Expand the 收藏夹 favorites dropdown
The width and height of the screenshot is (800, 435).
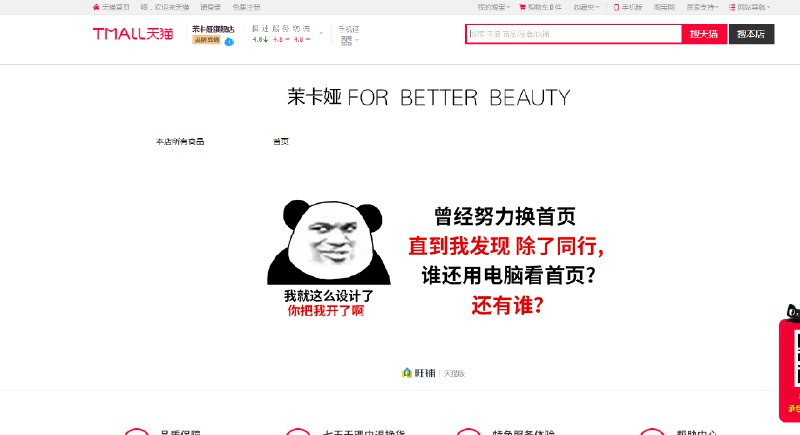(586, 7)
